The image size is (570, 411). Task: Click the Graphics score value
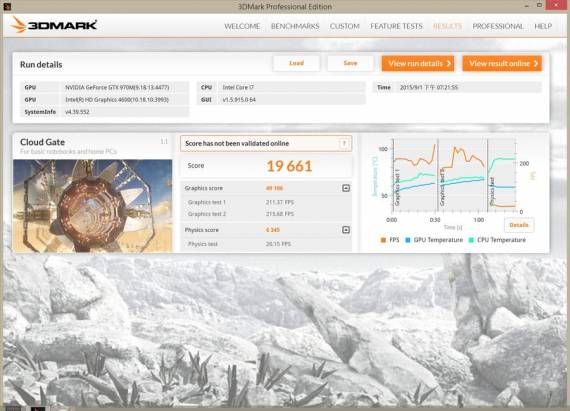[x=274, y=188]
